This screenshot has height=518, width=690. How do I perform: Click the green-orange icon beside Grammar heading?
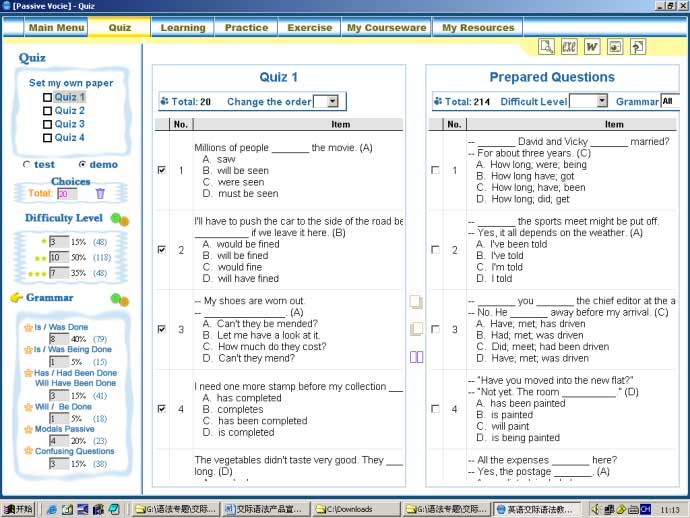[x=119, y=299]
